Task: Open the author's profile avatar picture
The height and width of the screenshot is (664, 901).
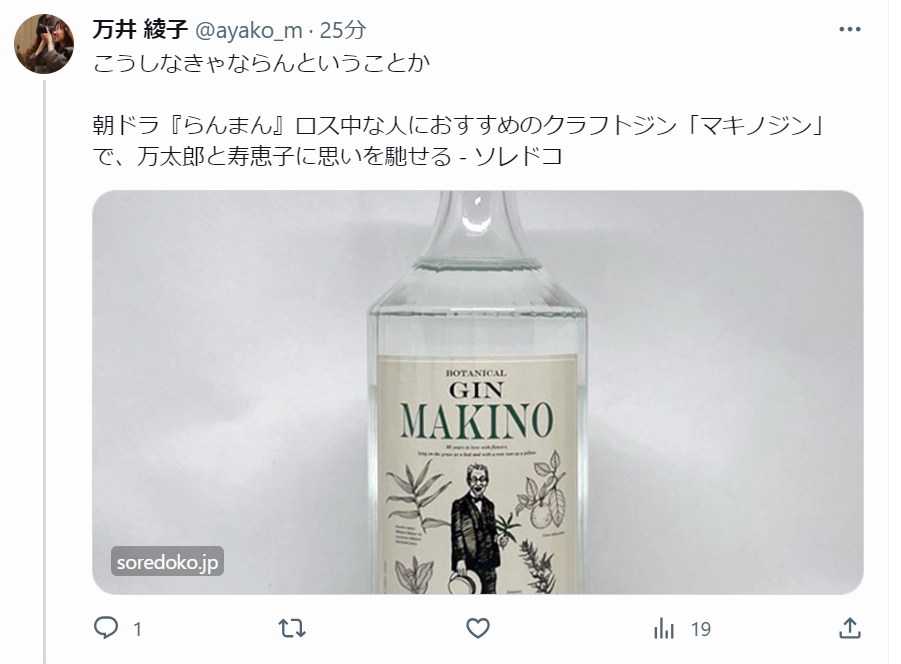Action: (x=44, y=44)
